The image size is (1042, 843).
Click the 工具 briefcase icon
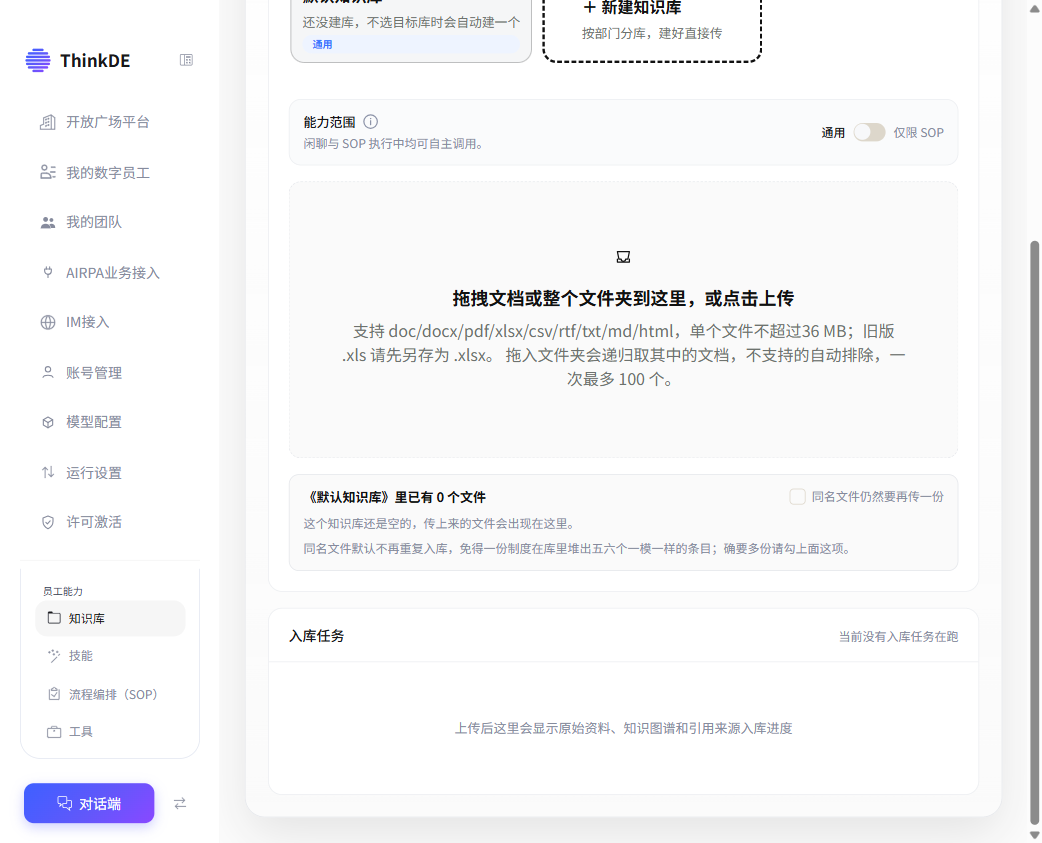54,732
